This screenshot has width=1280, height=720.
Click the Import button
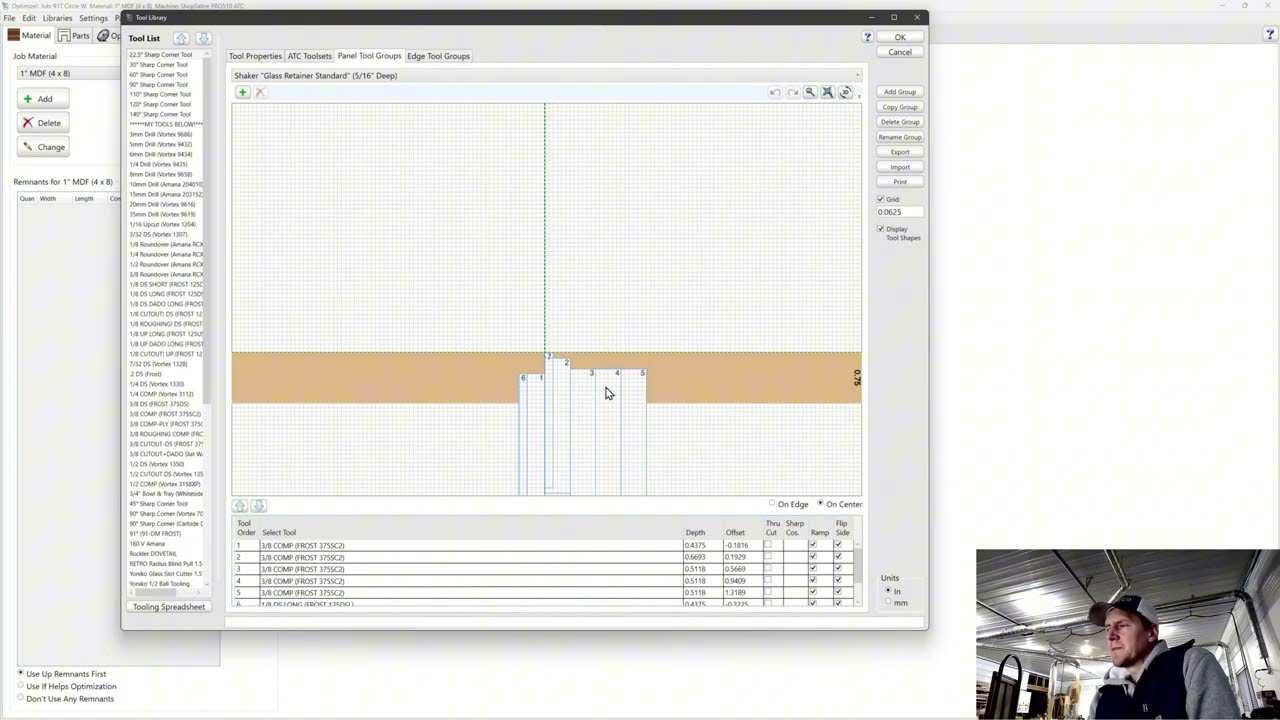(900, 167)
